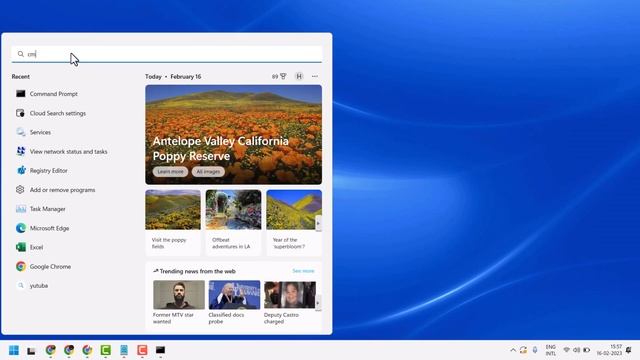Open 'Deputy Castro charged' news item
640x360 pixels.
click(x=290, y=302)
